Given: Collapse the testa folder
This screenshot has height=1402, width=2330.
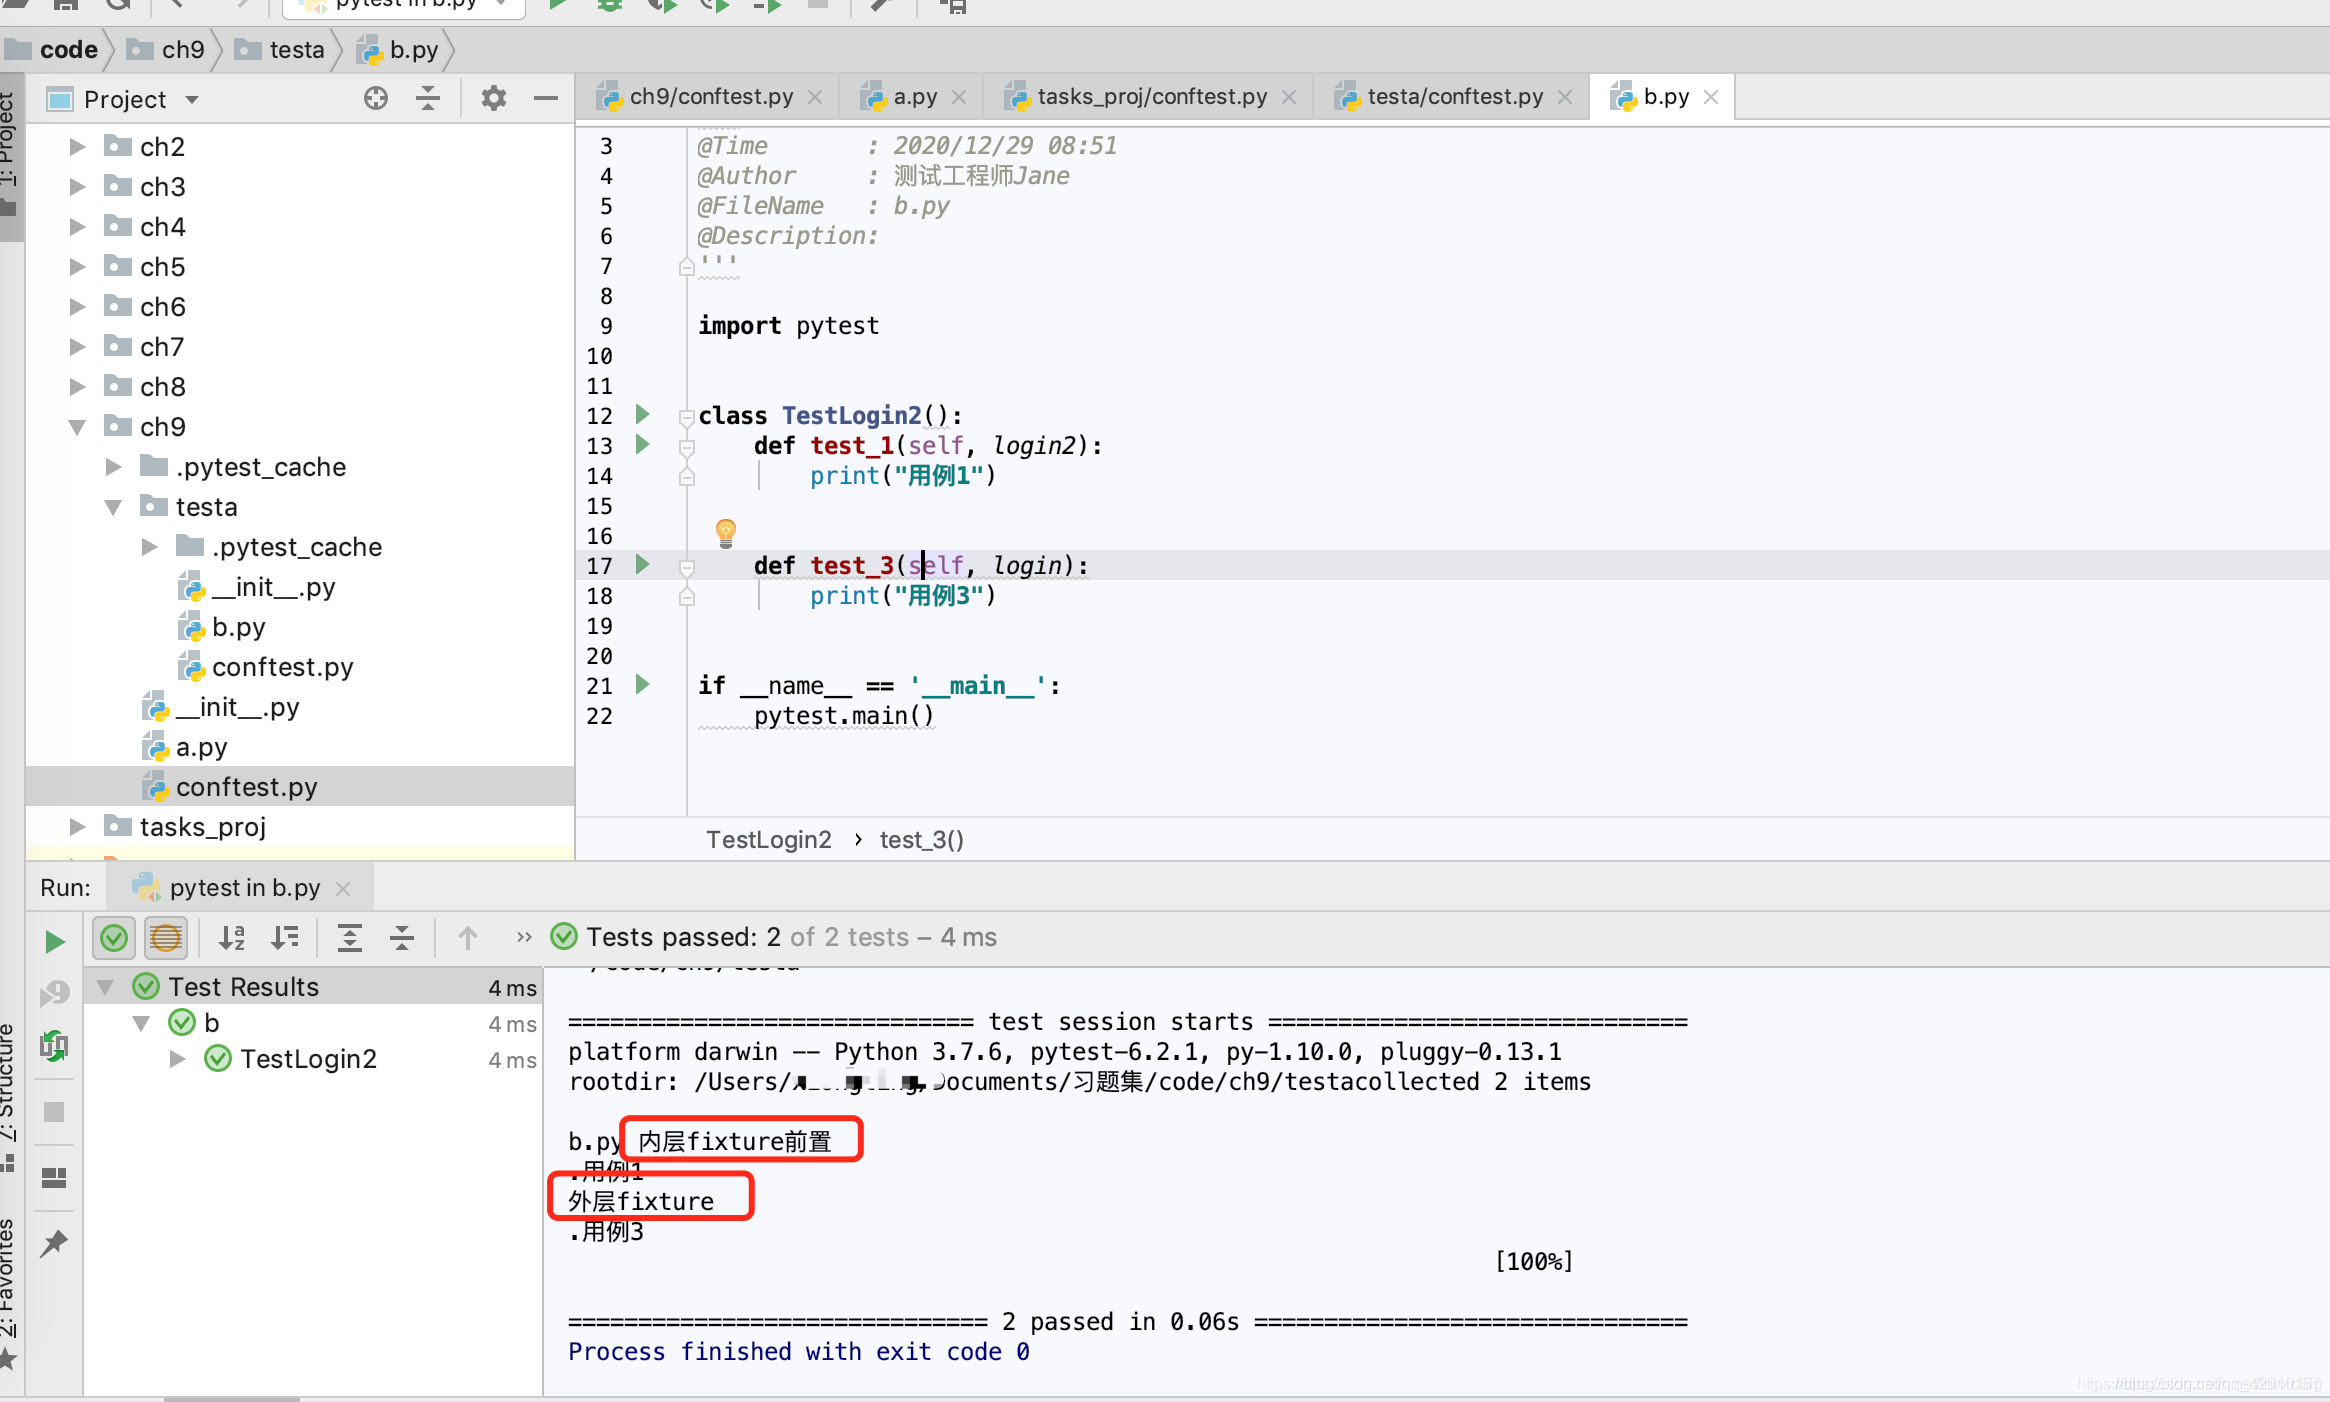Looking at the screenshot, I should point(113,507).
